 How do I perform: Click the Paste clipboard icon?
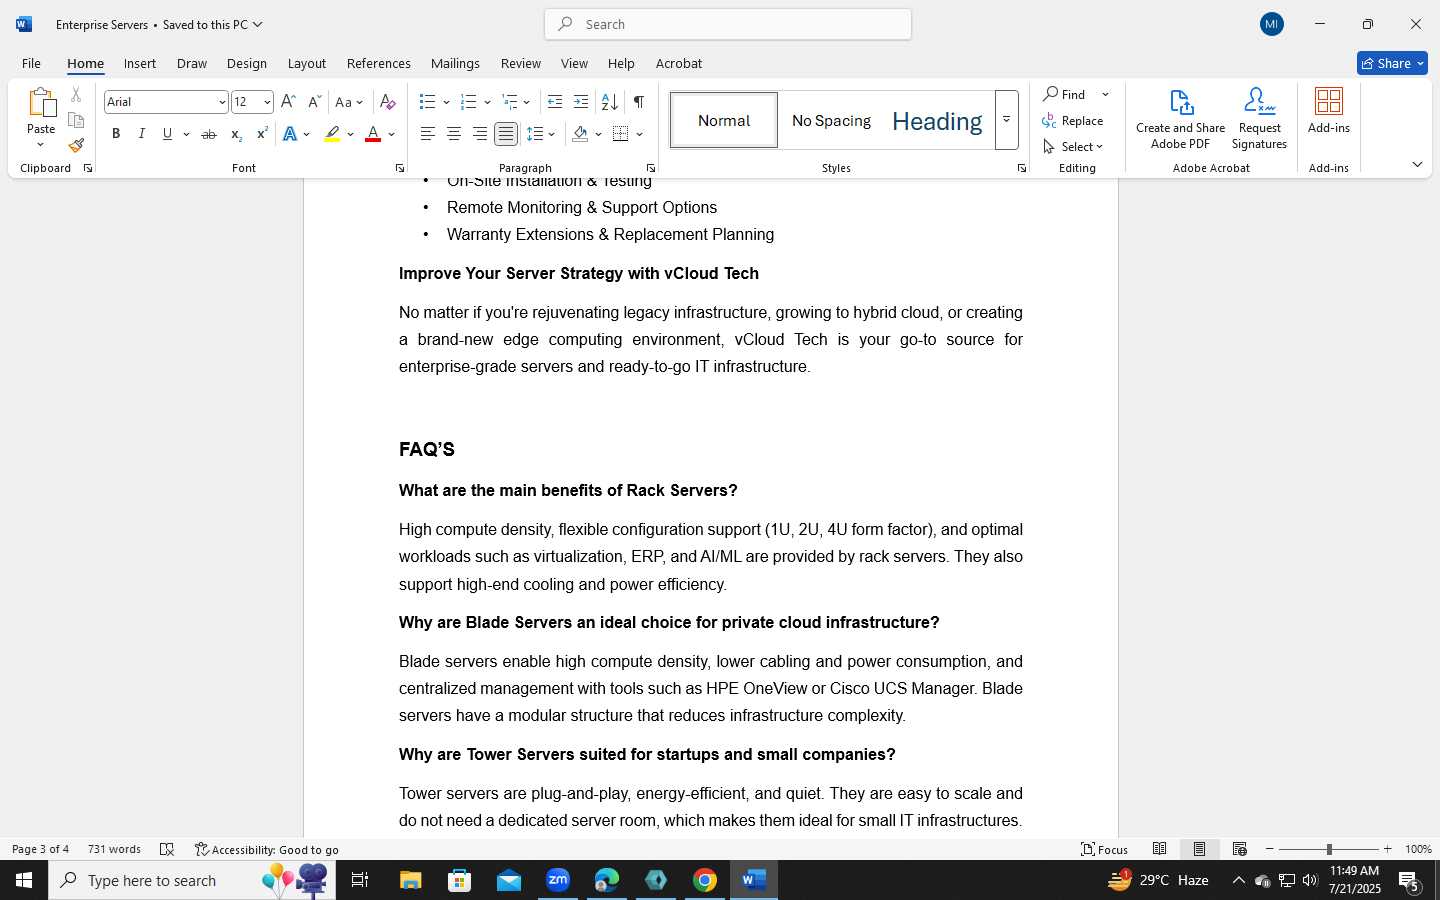click(x=41, y=103)
